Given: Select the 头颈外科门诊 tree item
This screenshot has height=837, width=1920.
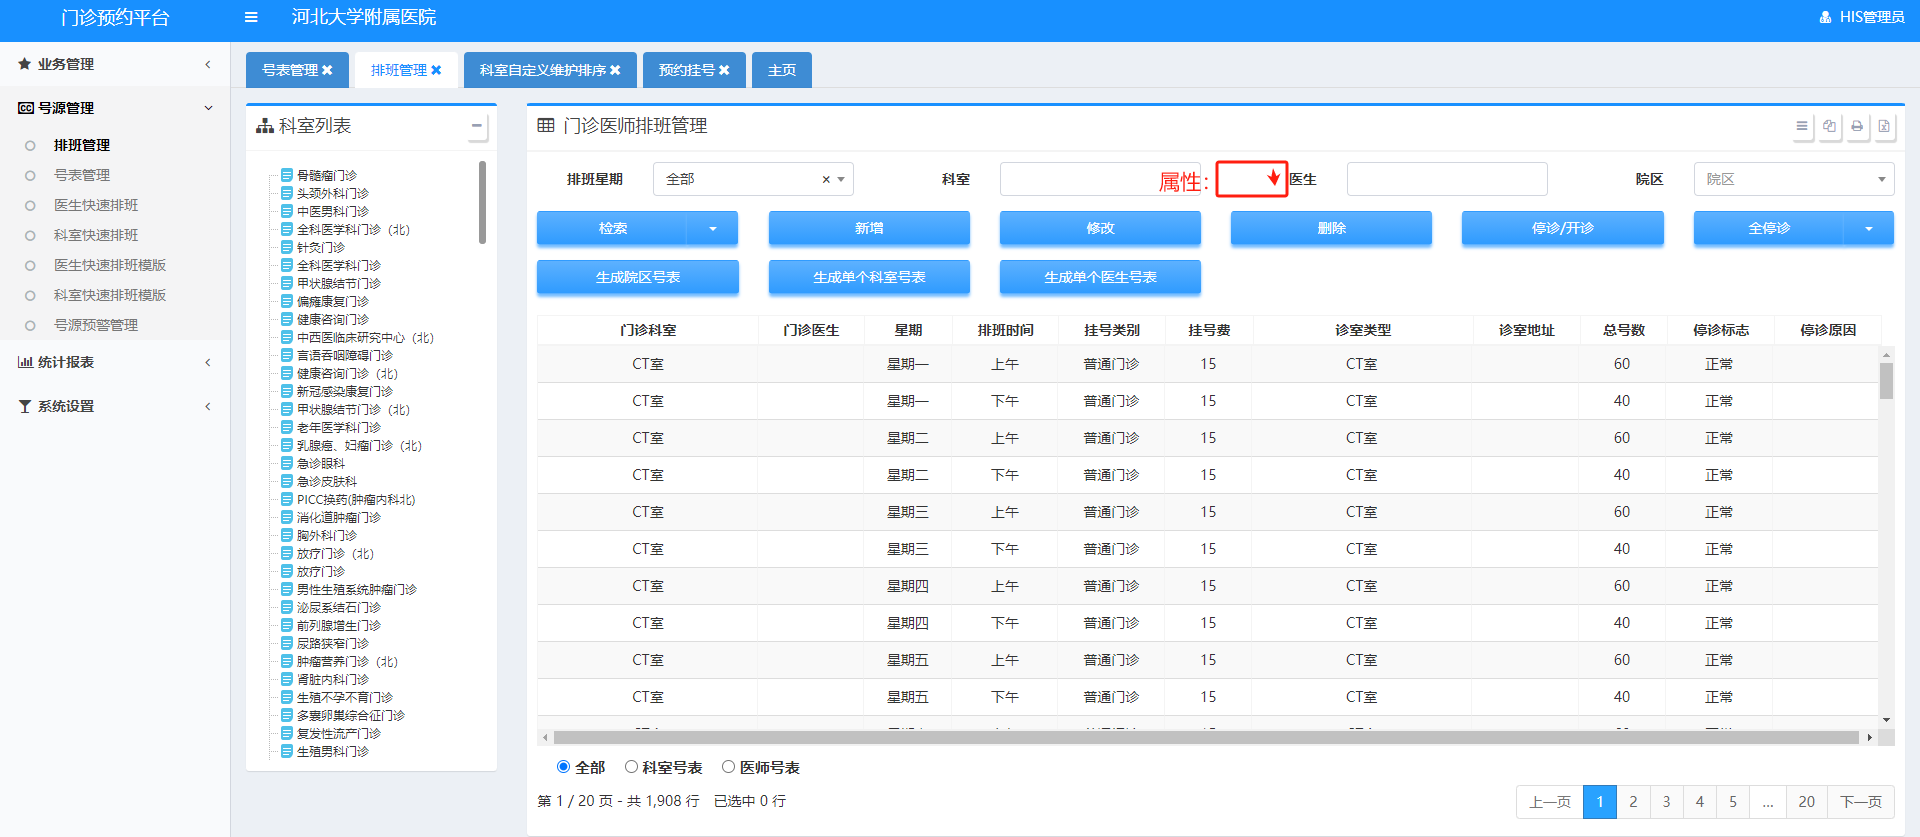Looking at the screenshot, I should tap(333, 193).
